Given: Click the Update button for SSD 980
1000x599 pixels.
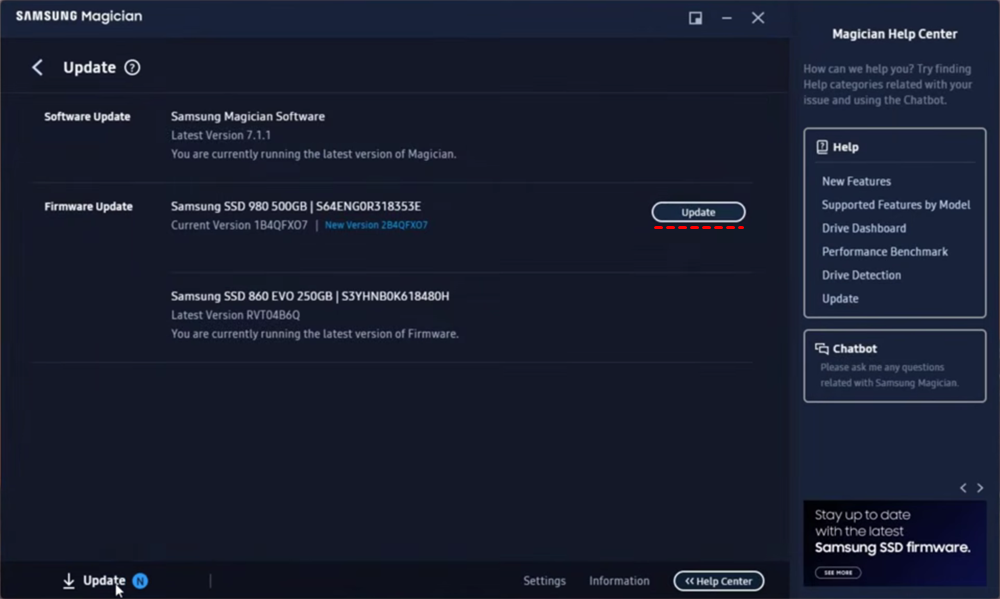Looking at the screenshot, I should 698,212.
